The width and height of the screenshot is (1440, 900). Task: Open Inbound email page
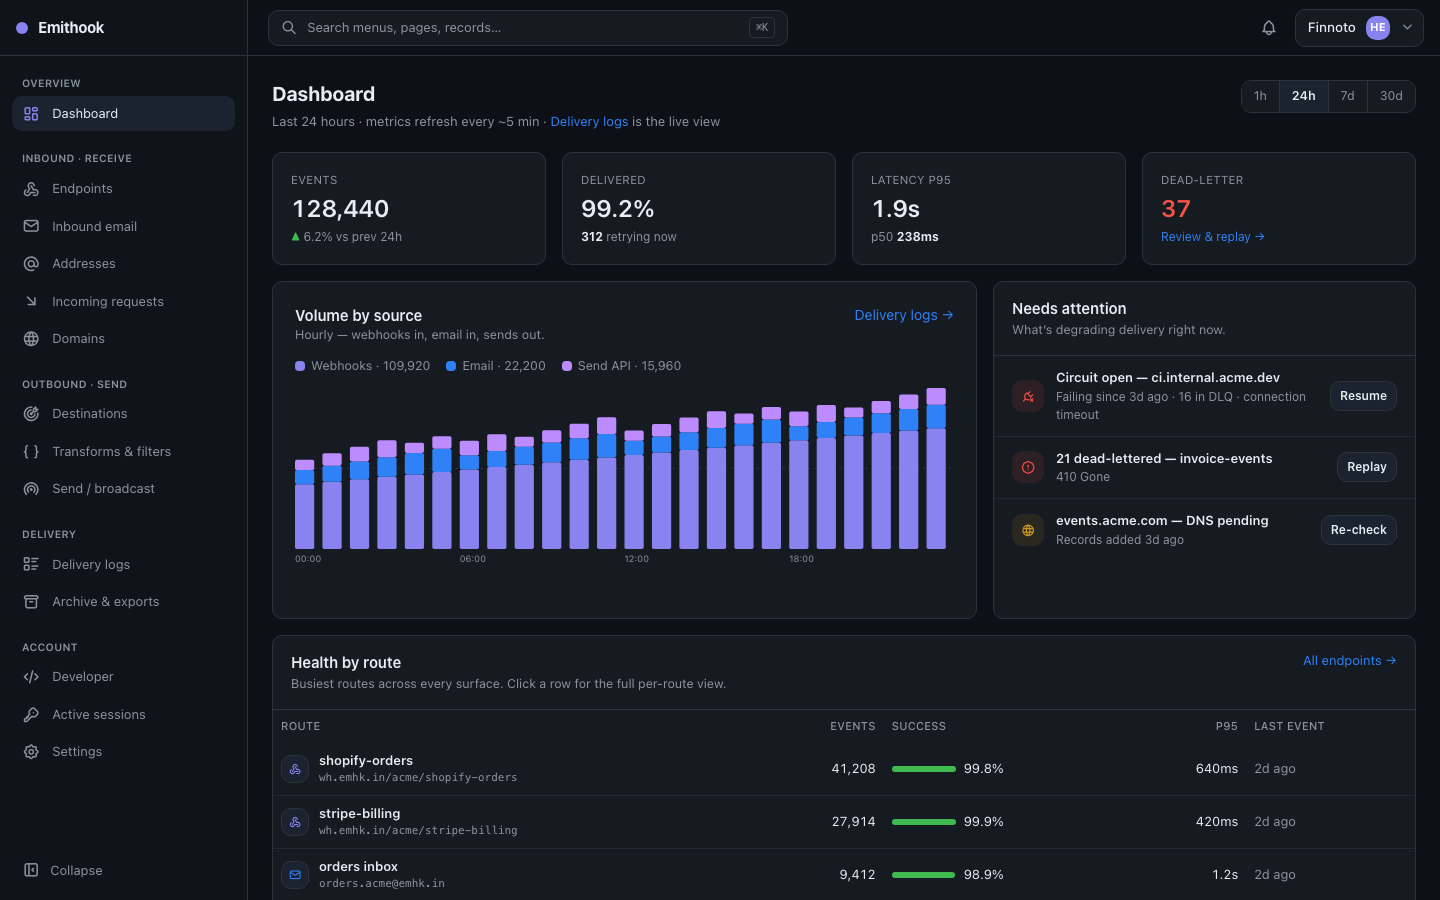coord(123,226)
